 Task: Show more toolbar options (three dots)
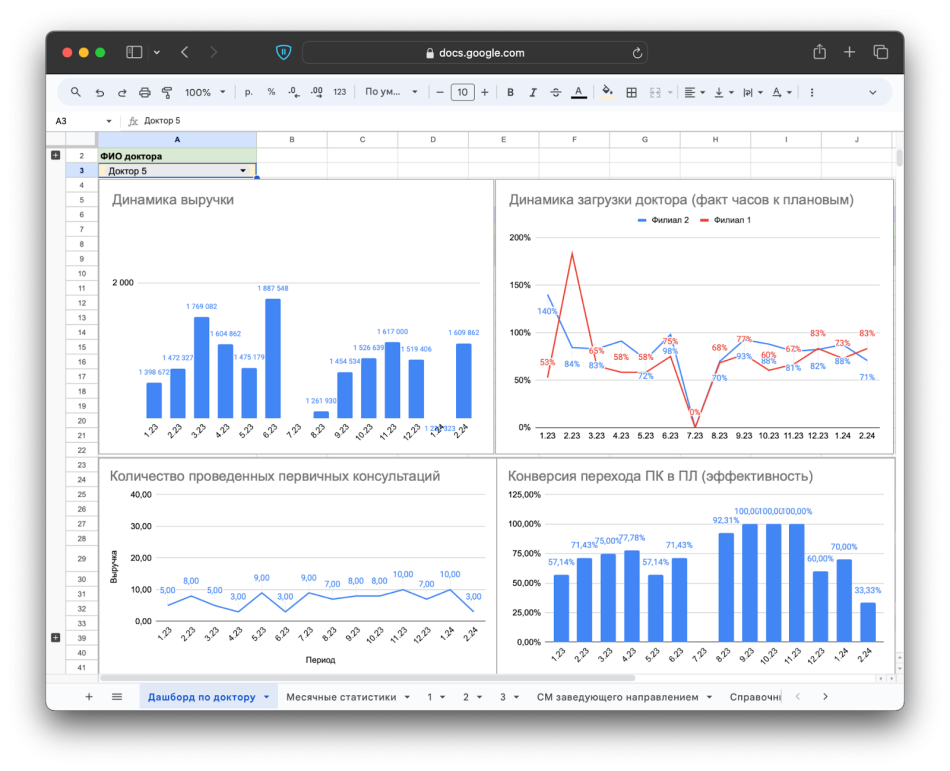[811, 92]
